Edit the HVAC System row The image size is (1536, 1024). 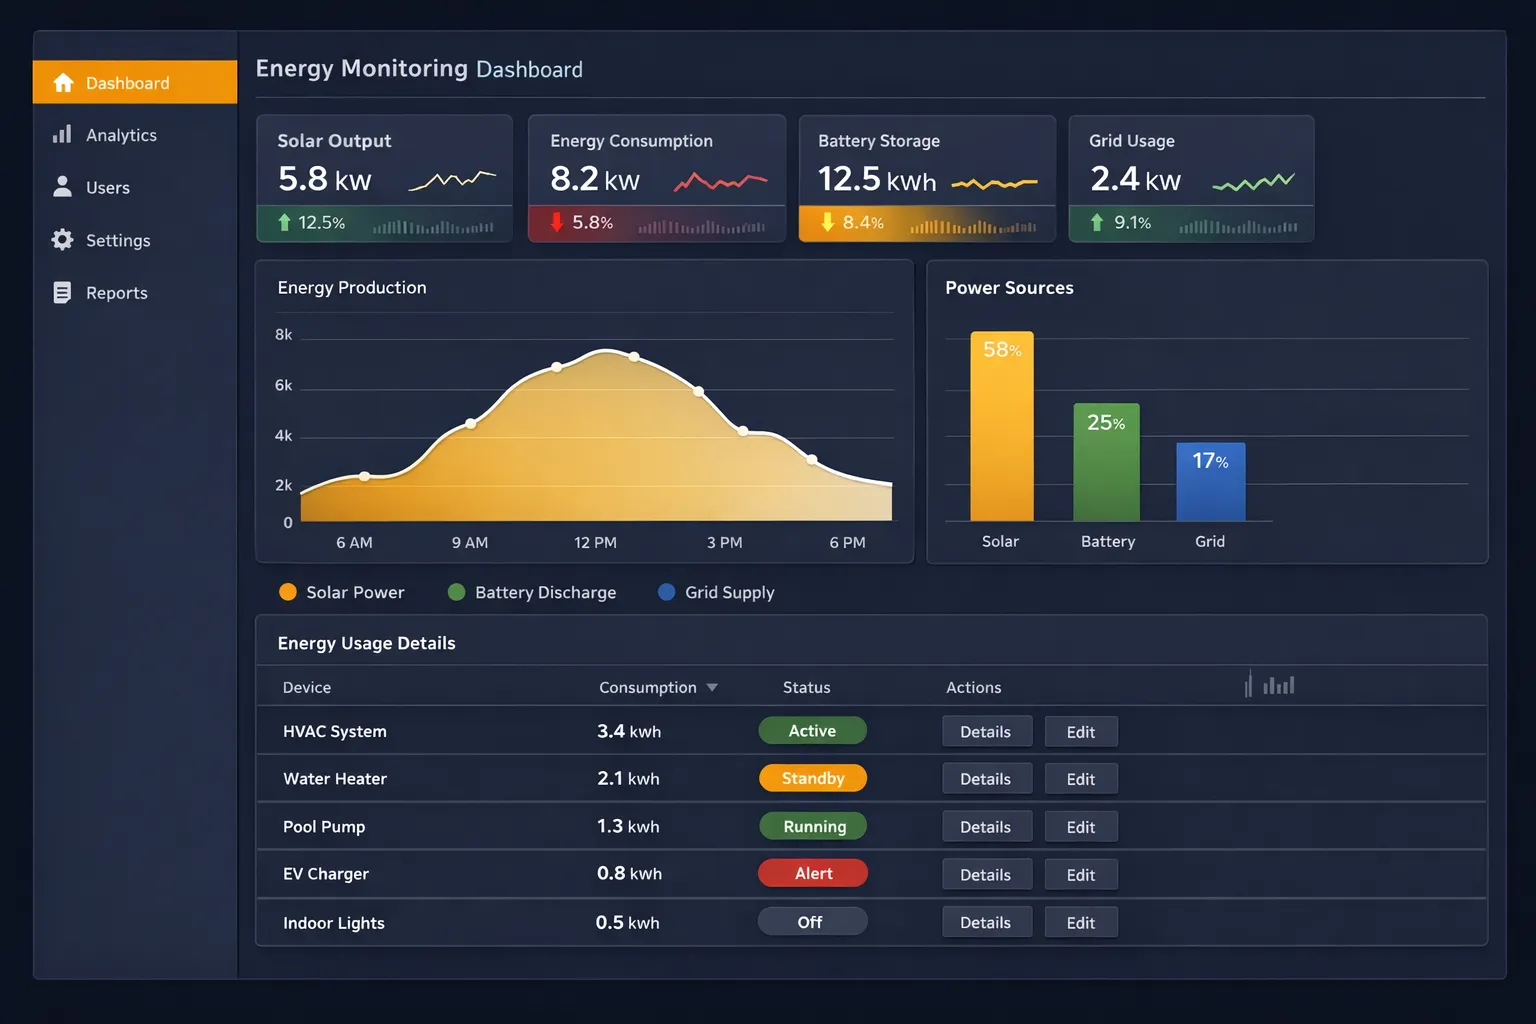(x=1081, y=732)
